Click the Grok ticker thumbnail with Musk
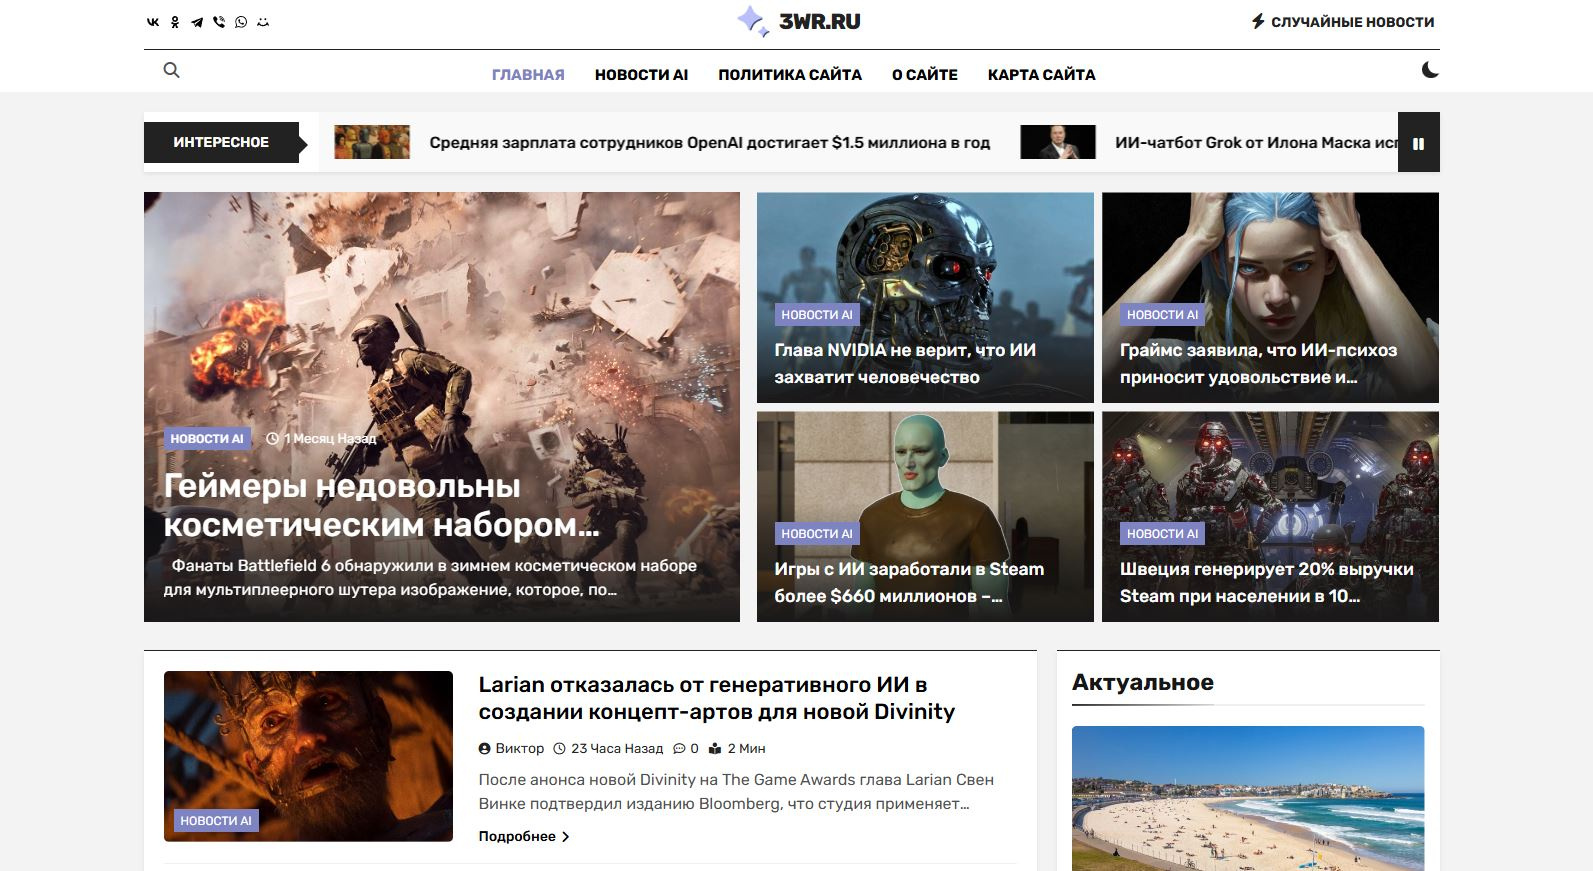Screen dimensions: 1593x871 [1058, 142]
